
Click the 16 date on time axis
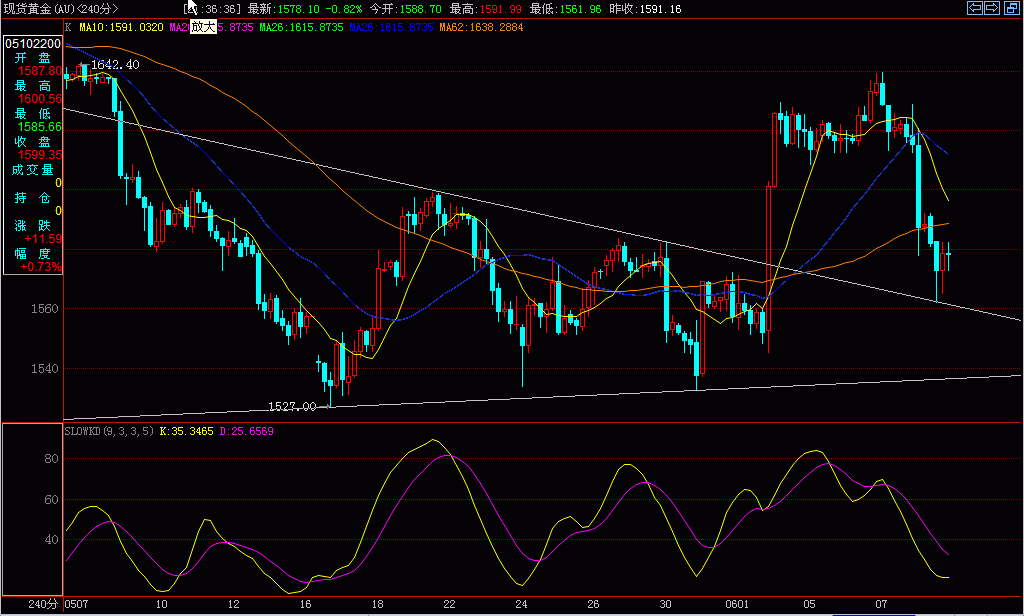click(305, 604)
